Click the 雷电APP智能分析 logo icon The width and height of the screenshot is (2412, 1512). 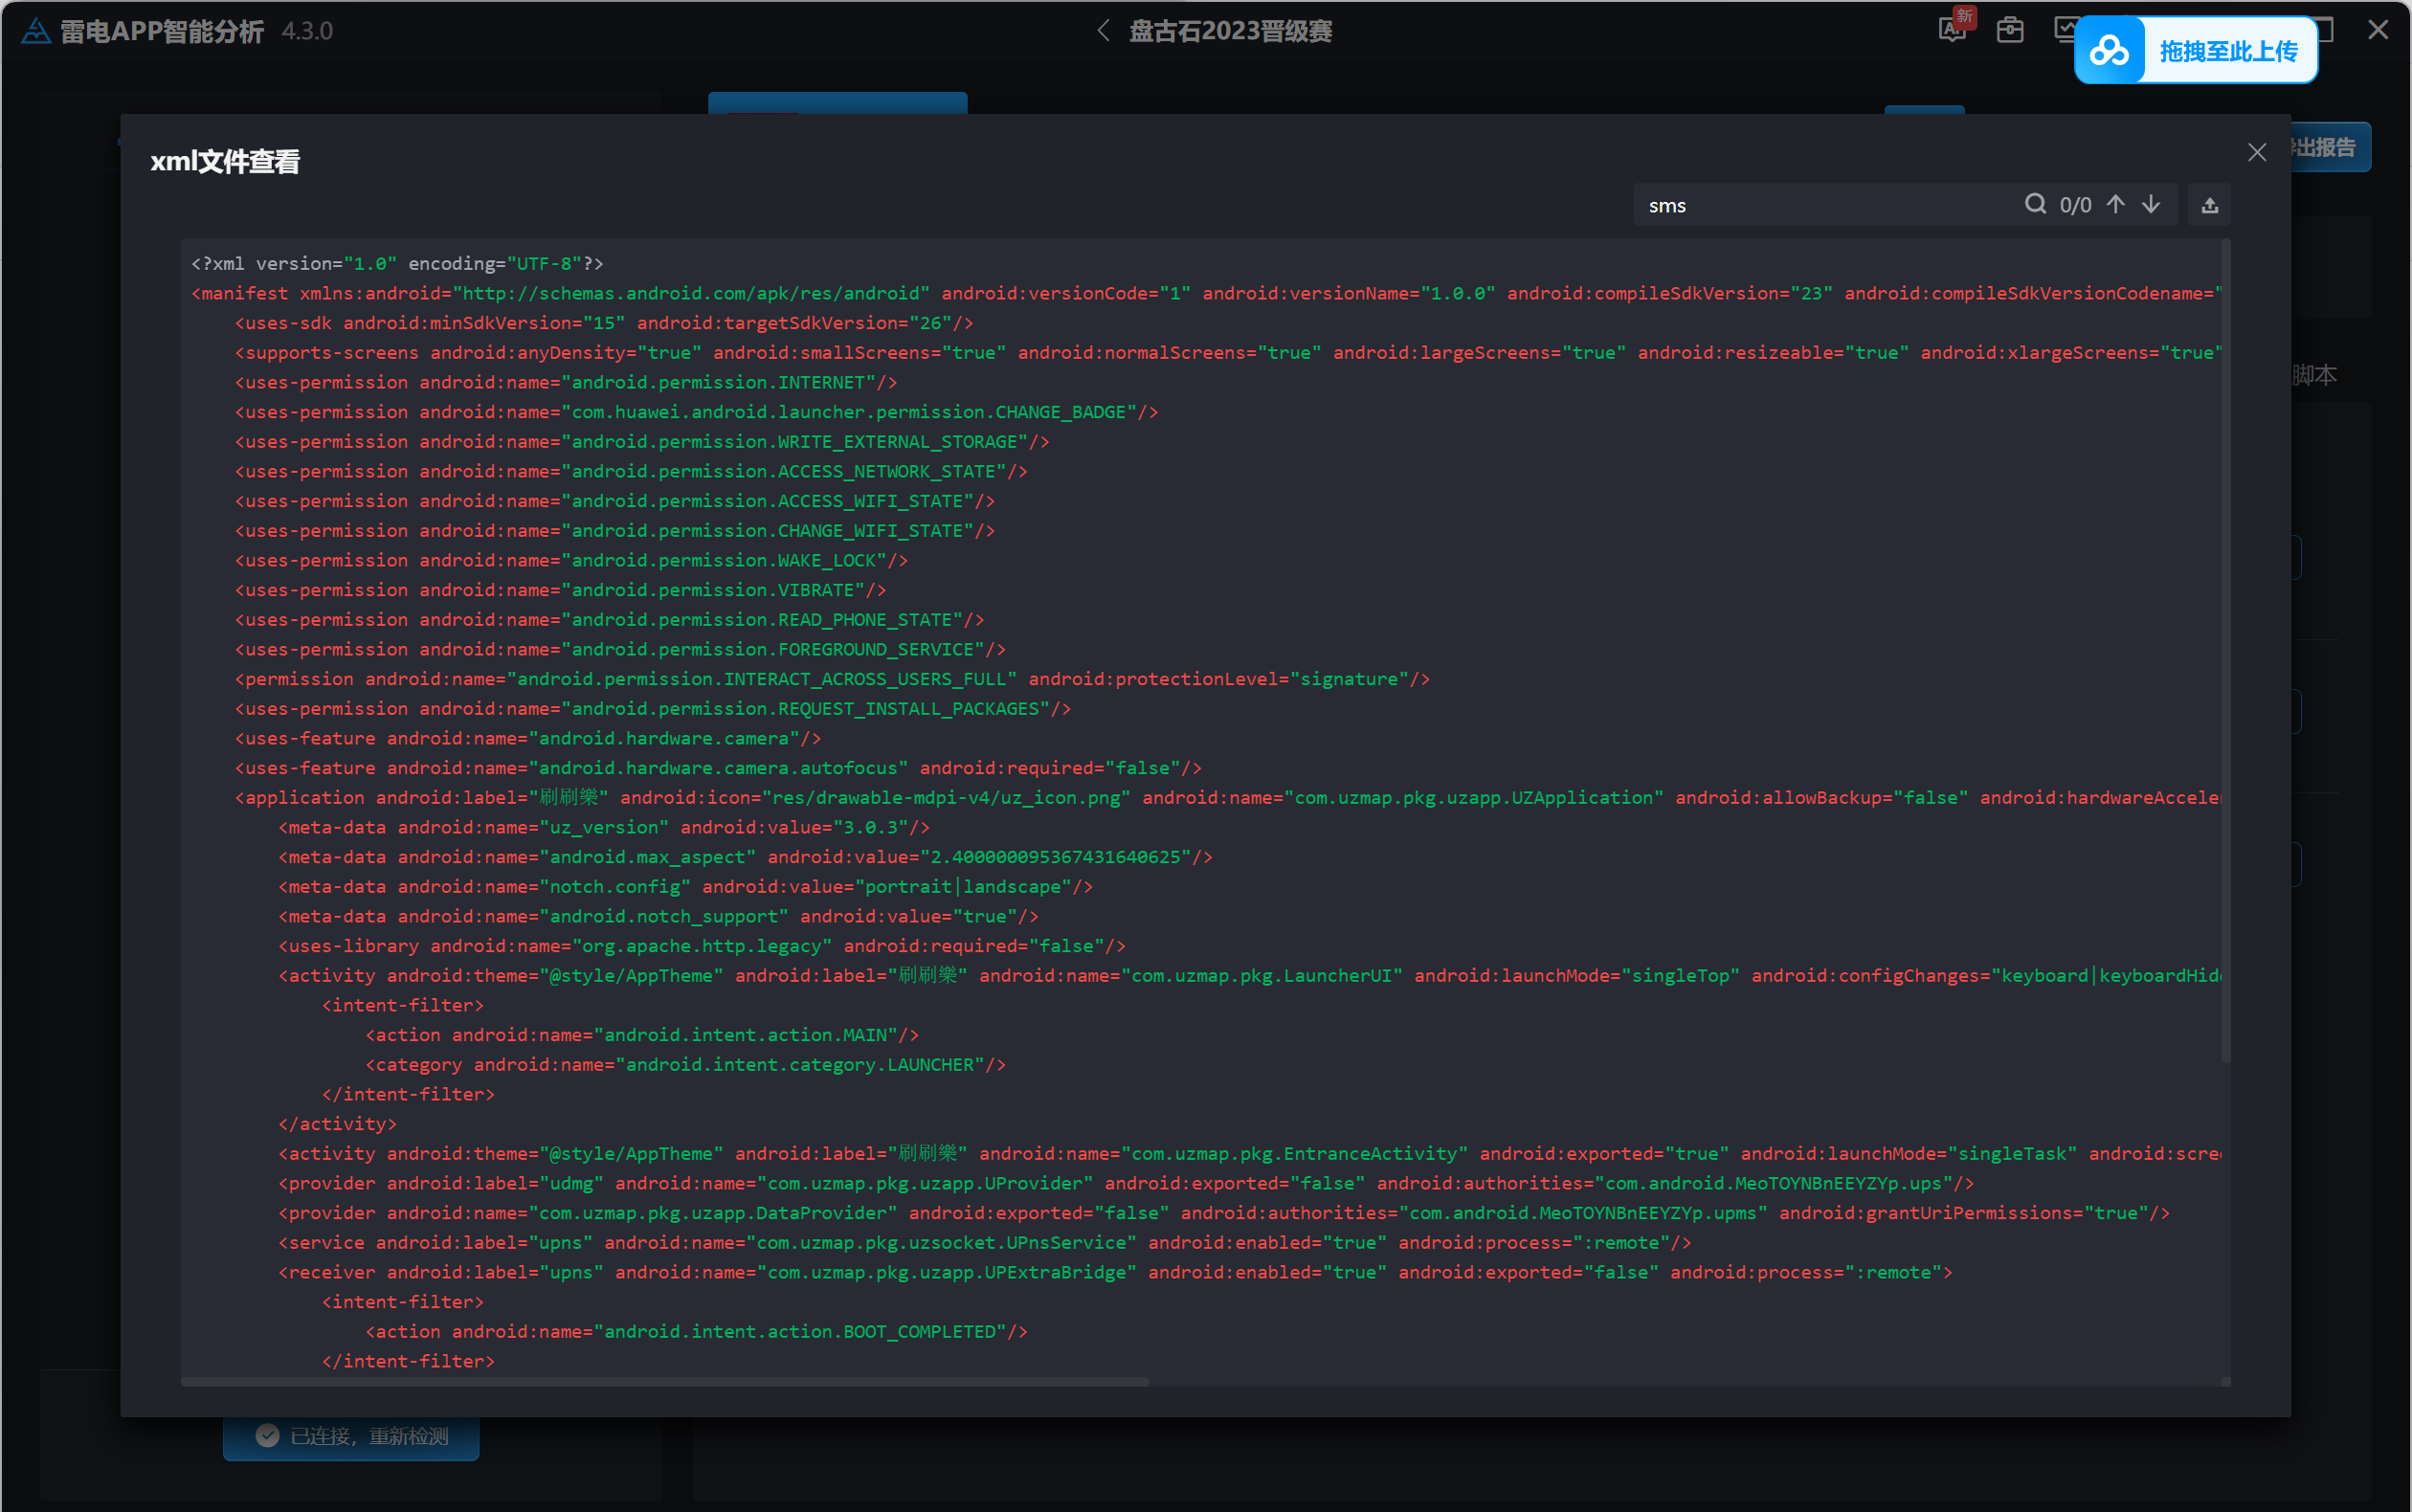[35, 31]
